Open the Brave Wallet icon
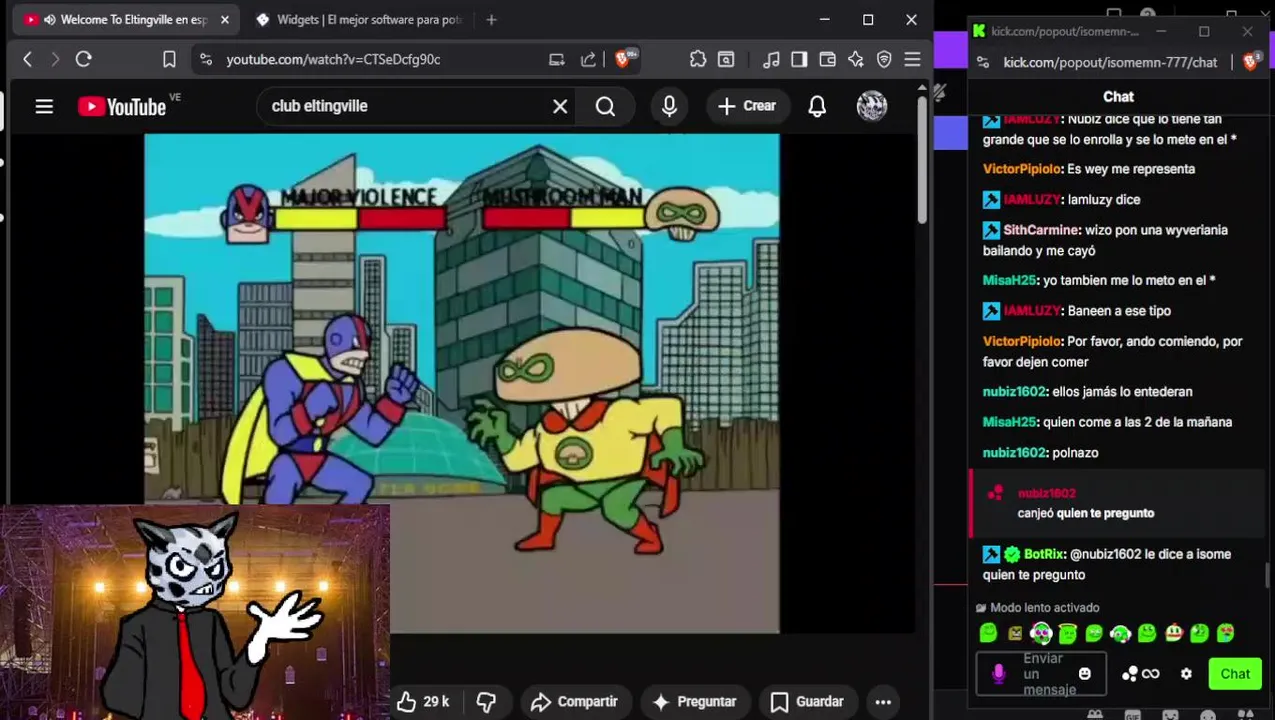The height and width of the screenshot is (720, 1275). pos(827,60)
